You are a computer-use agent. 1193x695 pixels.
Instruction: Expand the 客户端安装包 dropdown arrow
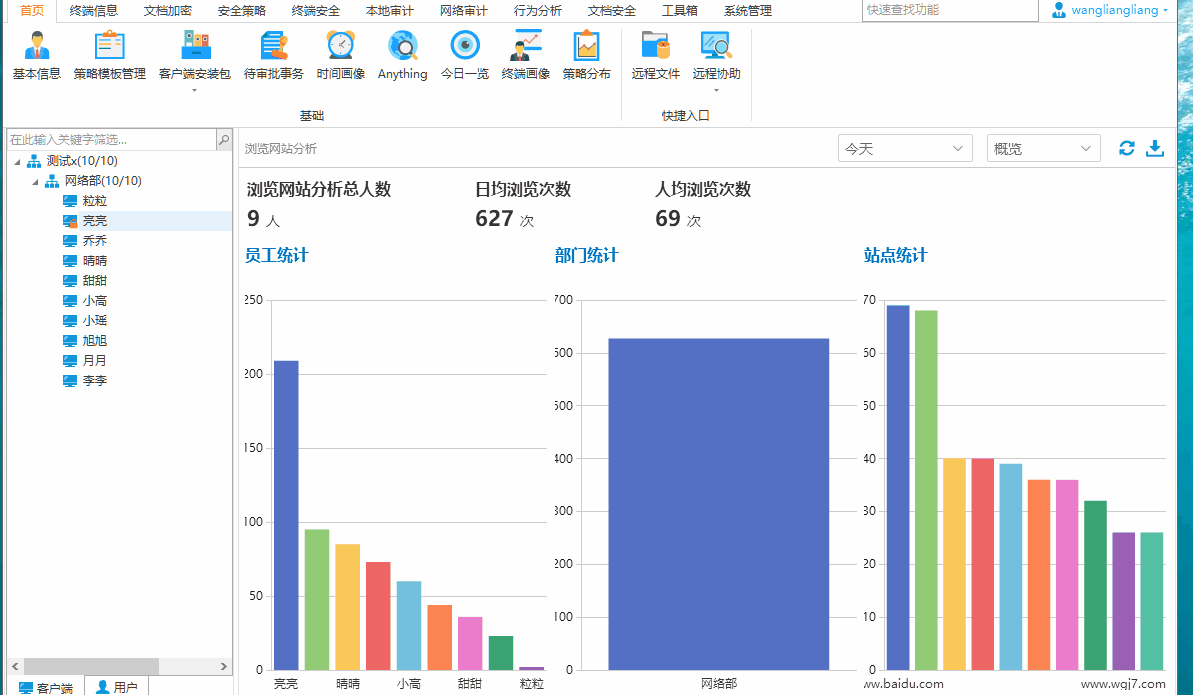tap(195, 90)
